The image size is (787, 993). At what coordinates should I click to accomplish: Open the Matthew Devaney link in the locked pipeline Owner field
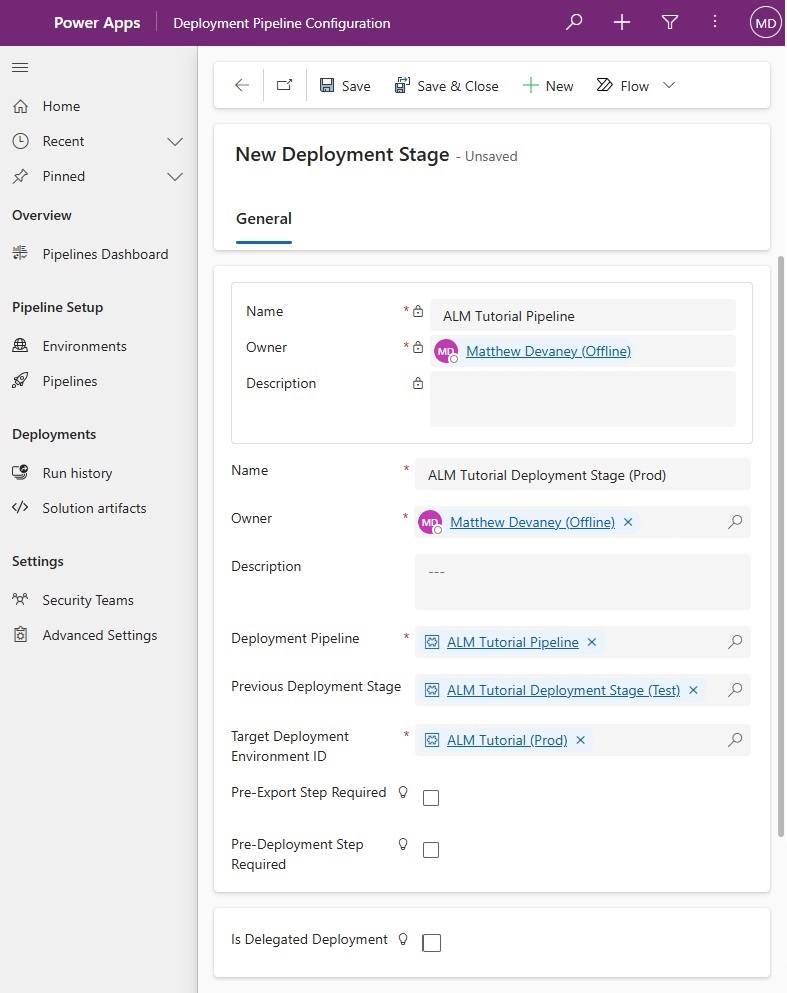click(548, 351)
